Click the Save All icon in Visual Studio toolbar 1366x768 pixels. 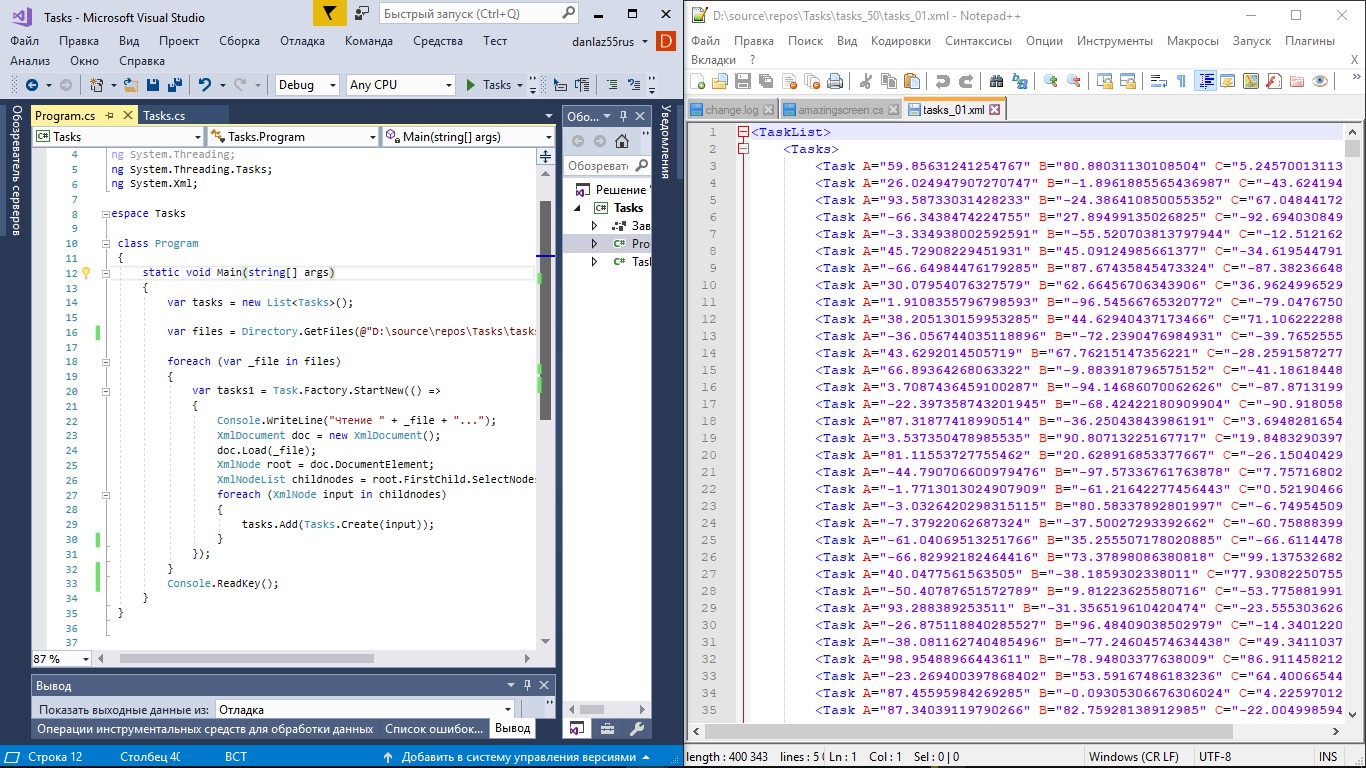click(174, 85)
